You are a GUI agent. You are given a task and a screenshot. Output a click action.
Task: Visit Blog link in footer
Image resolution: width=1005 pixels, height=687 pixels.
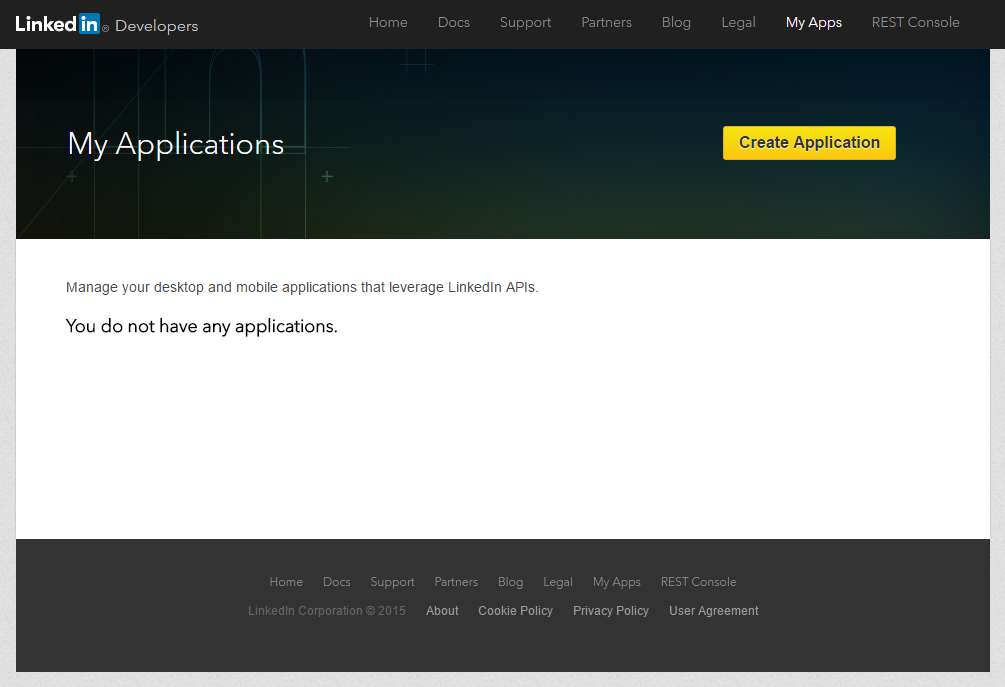[x=510, y=582]
